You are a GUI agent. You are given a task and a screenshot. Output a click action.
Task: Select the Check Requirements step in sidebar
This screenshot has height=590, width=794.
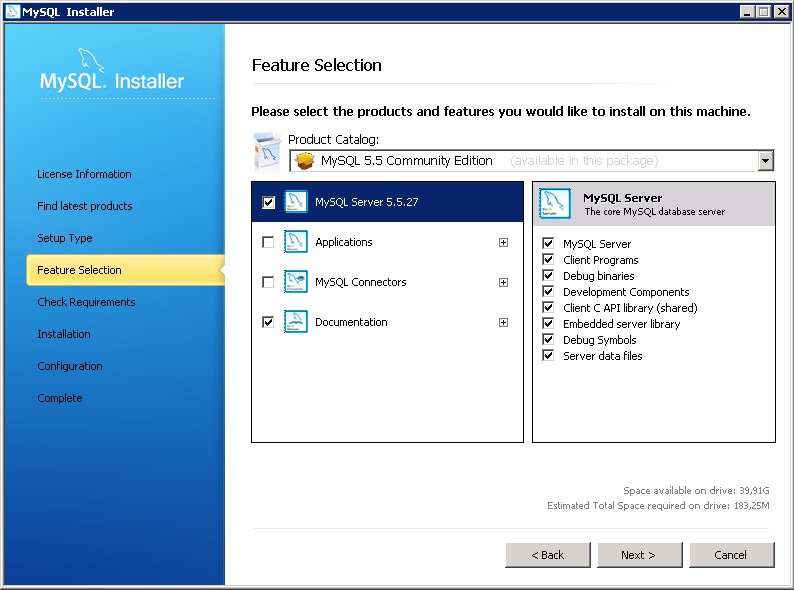pyautogui.click(x=86, y=302)
